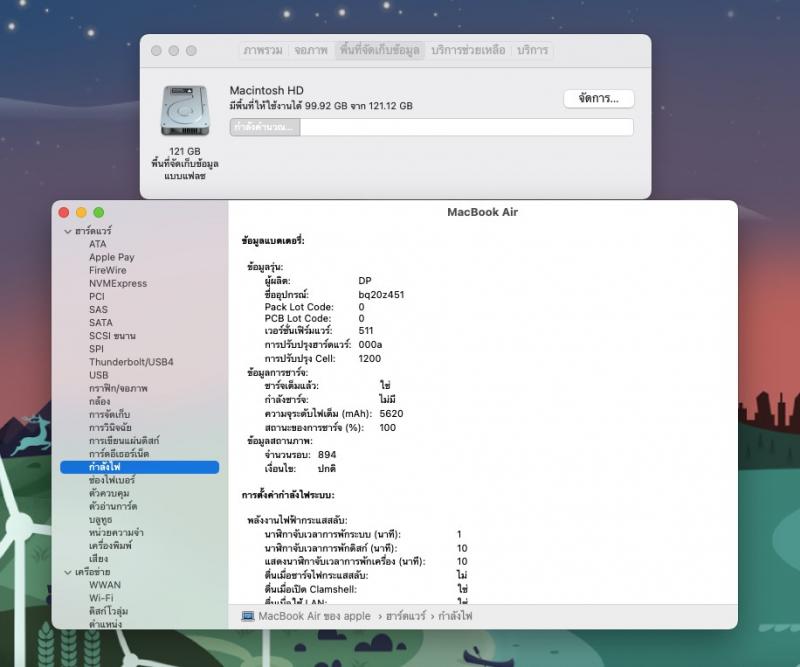Screen dimensions: 800x667
Task: Select the SCSI ขนาน item
Action: coord(112,336)
